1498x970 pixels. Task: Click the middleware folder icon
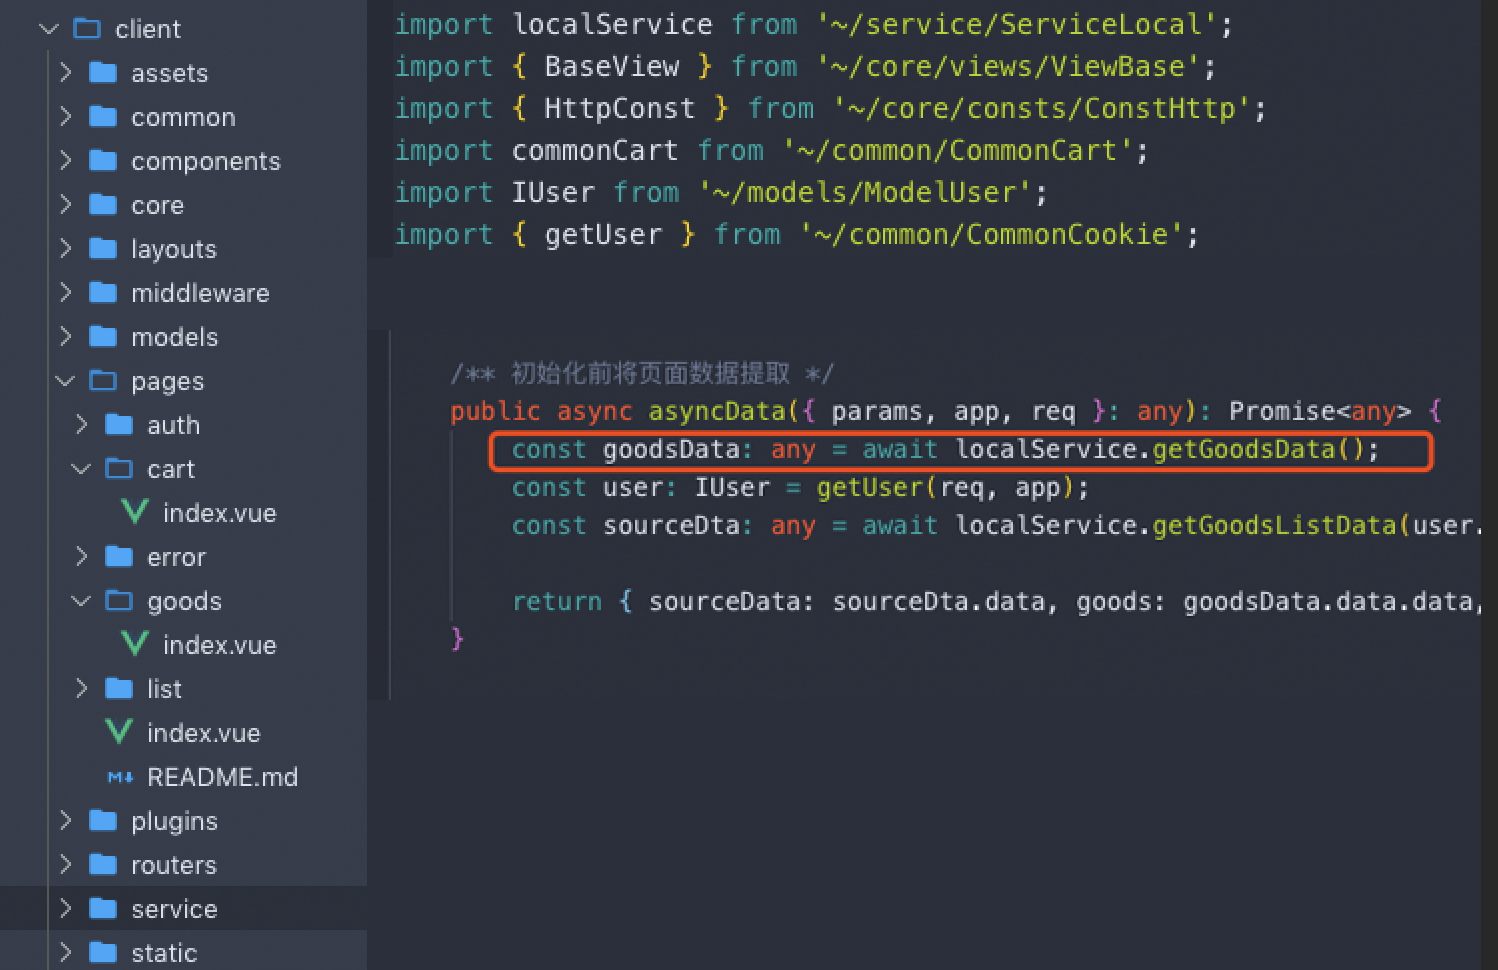coord(103,292)
